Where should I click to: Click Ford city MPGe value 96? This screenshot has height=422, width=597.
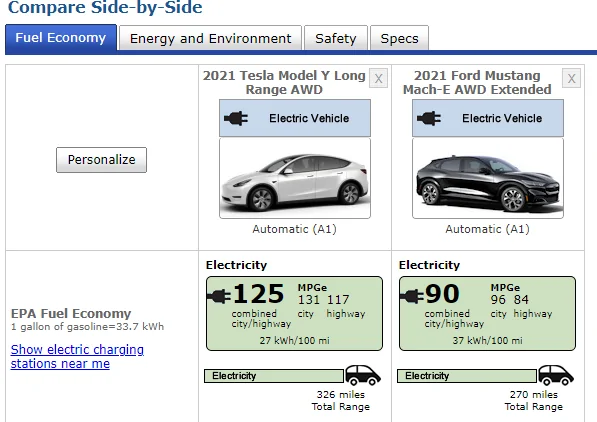click(498, 300)
